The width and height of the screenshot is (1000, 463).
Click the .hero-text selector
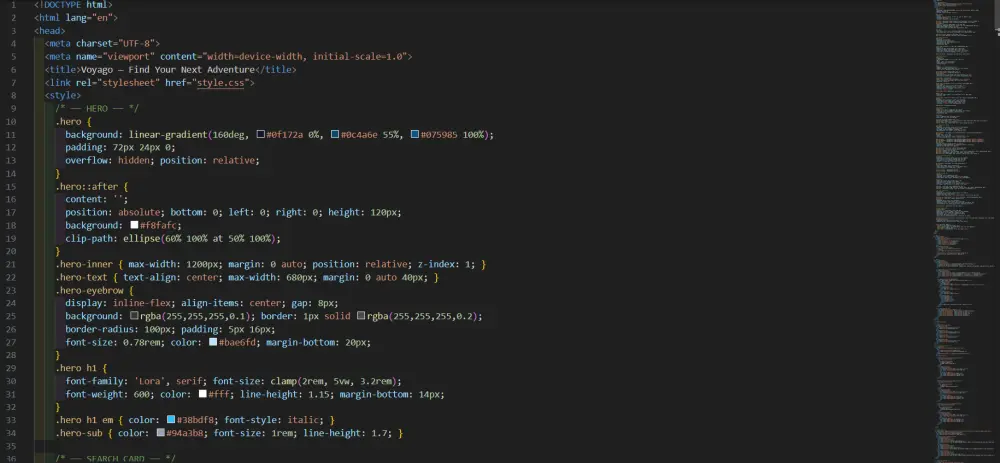[84, 277]
